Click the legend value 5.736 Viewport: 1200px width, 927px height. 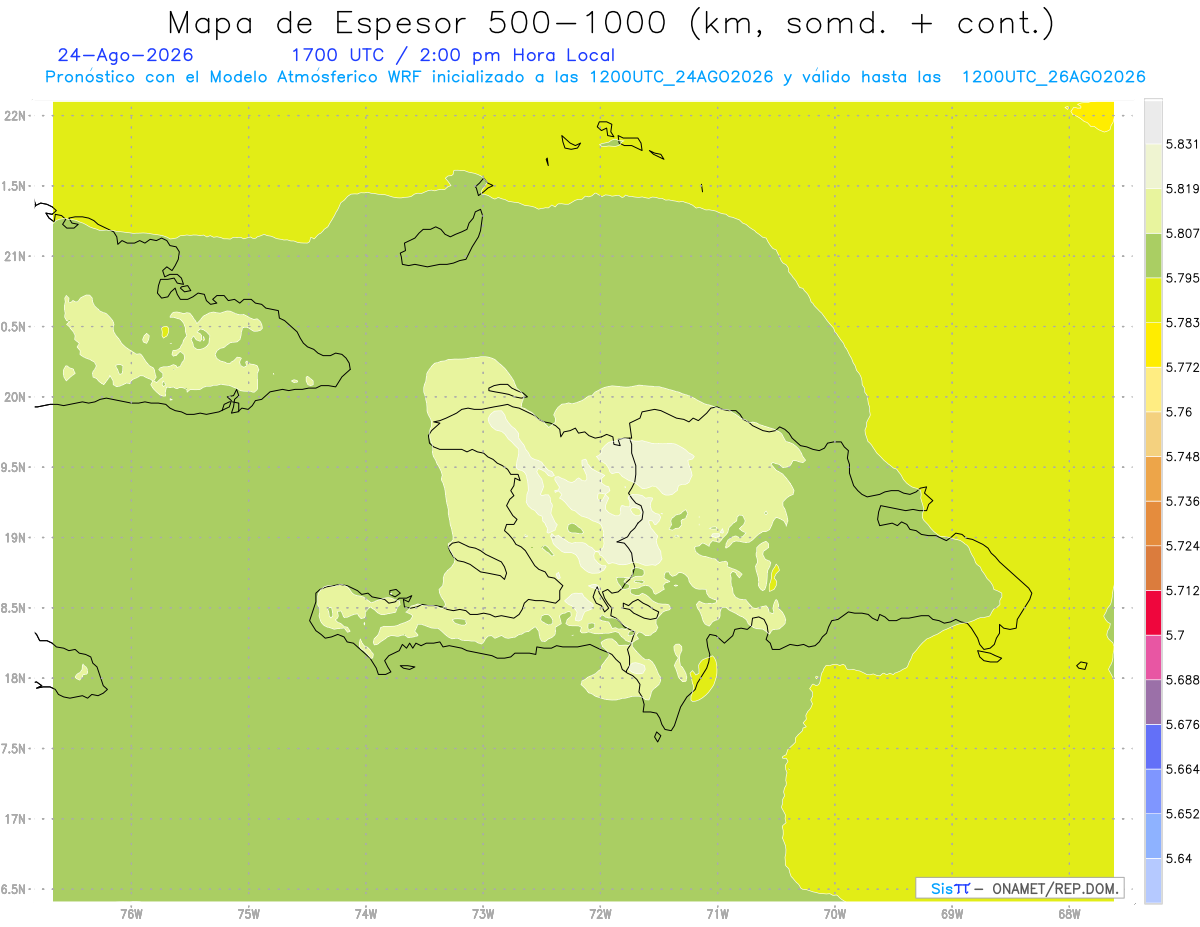coord(1183,501)
